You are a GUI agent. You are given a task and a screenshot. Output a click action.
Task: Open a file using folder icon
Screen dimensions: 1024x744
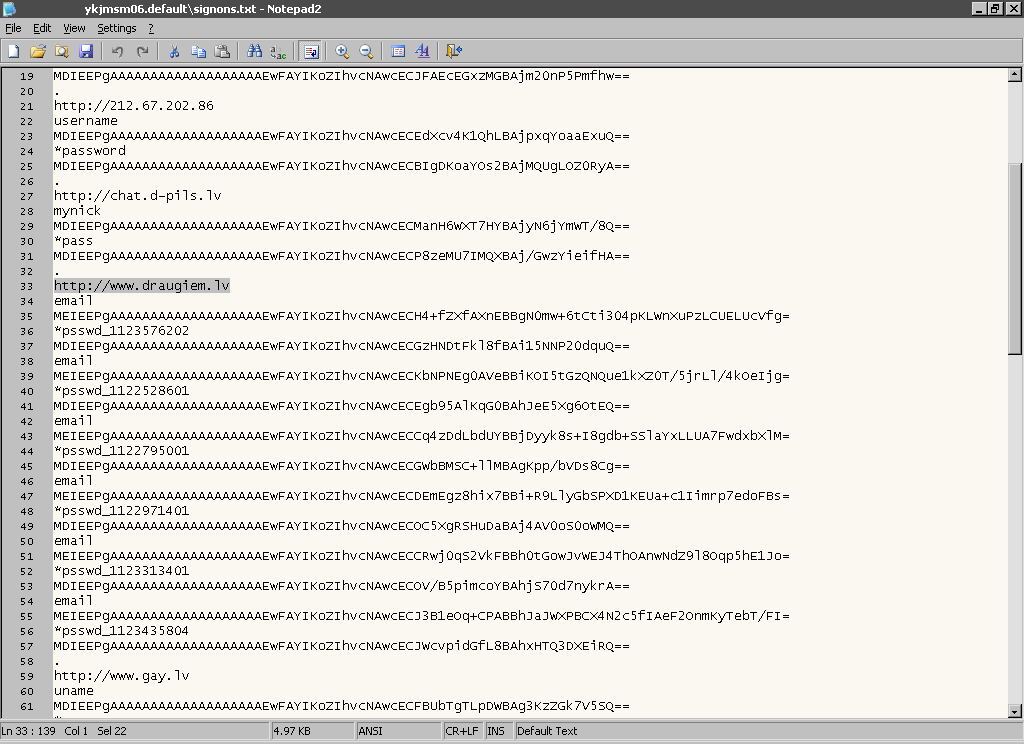38,51
